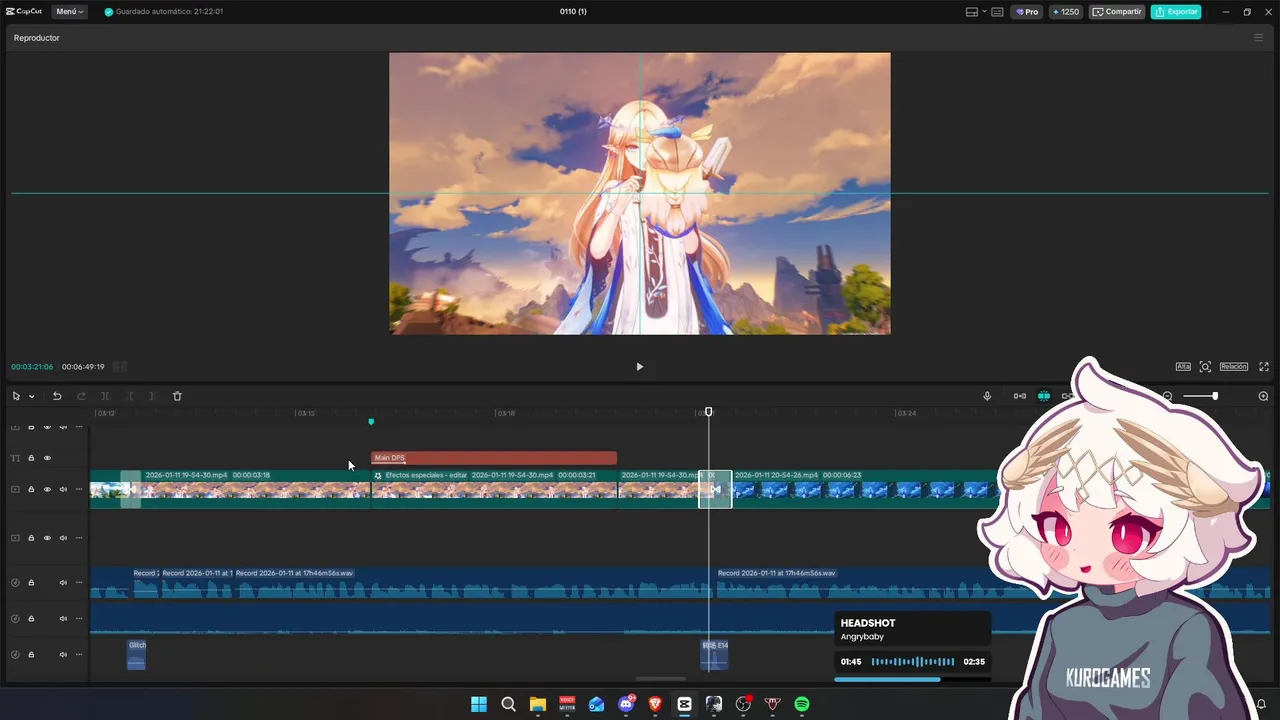Open Spotify from taskbar
1280x720 pixels.
tap(802, 704)
